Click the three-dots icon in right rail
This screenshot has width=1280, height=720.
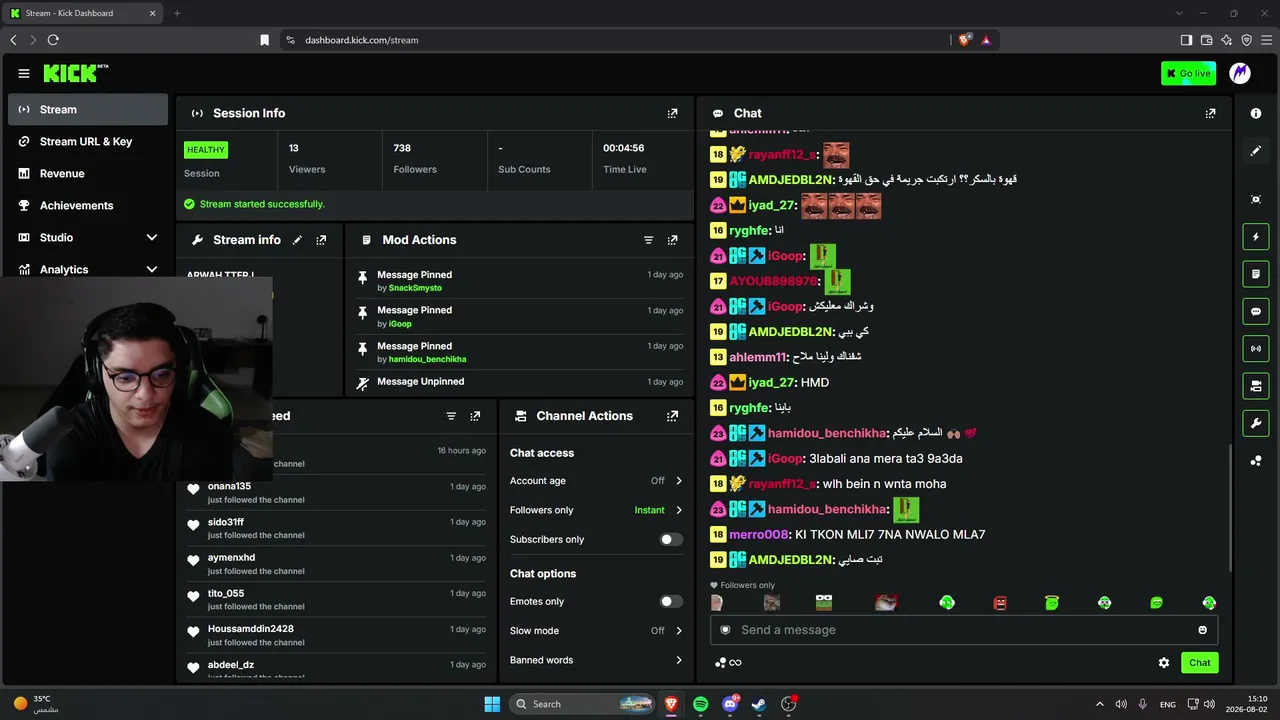pos(1256,461)
